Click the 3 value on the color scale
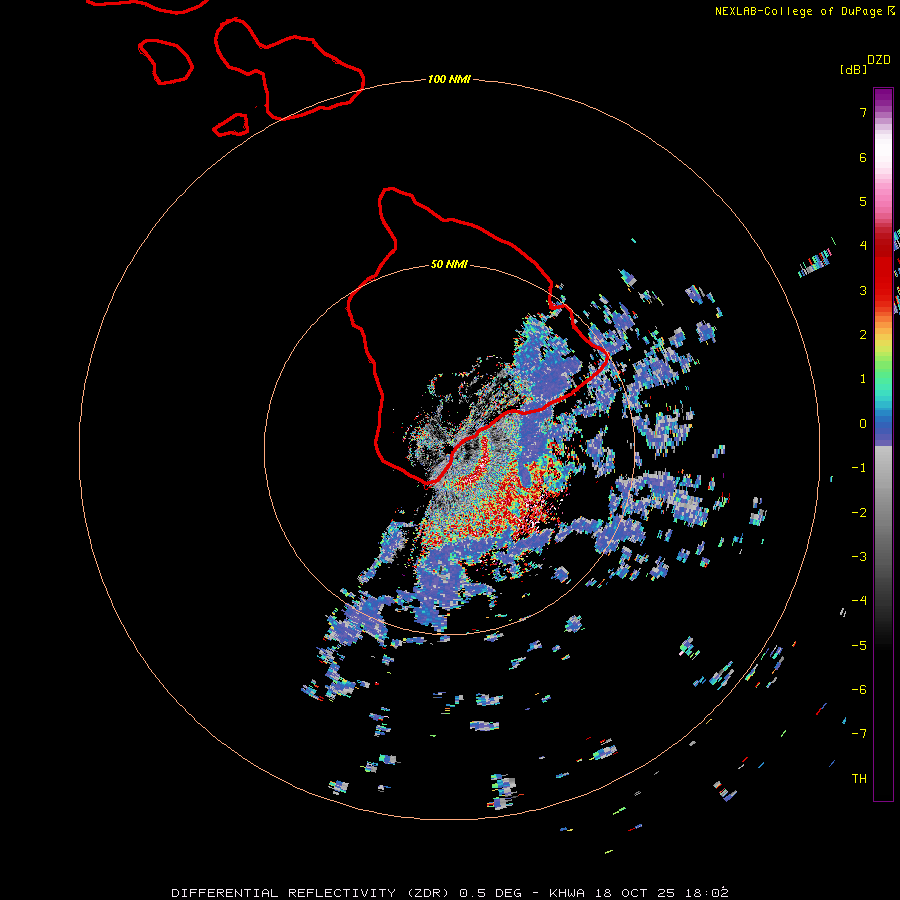The height and width of the screenshot is (900, 900). click(x=863, y=290)
